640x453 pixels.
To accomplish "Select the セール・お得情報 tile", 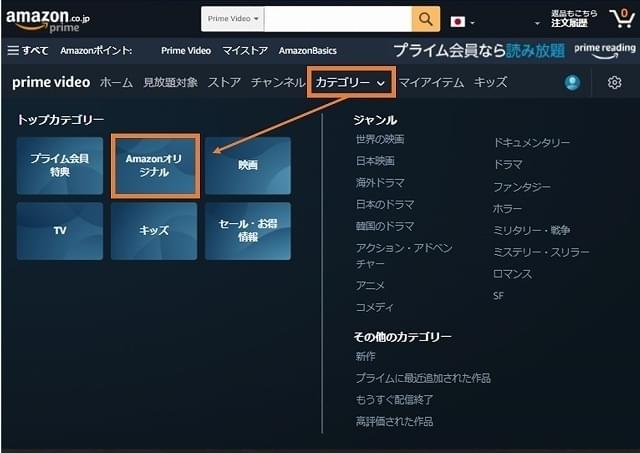I will [x=248, y=231].
